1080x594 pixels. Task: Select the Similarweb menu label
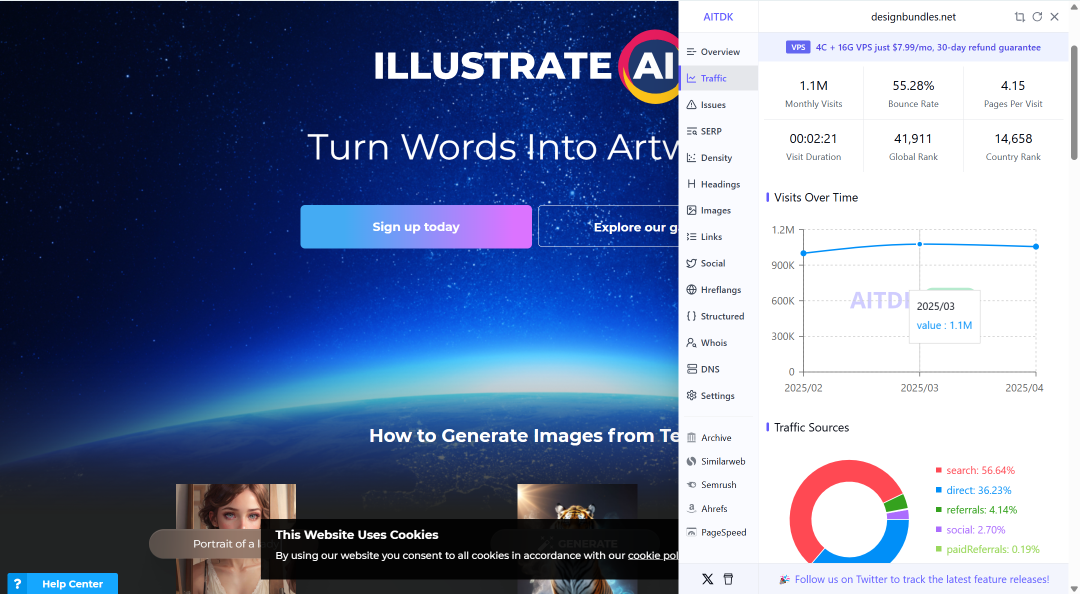(x=723, y=462)
